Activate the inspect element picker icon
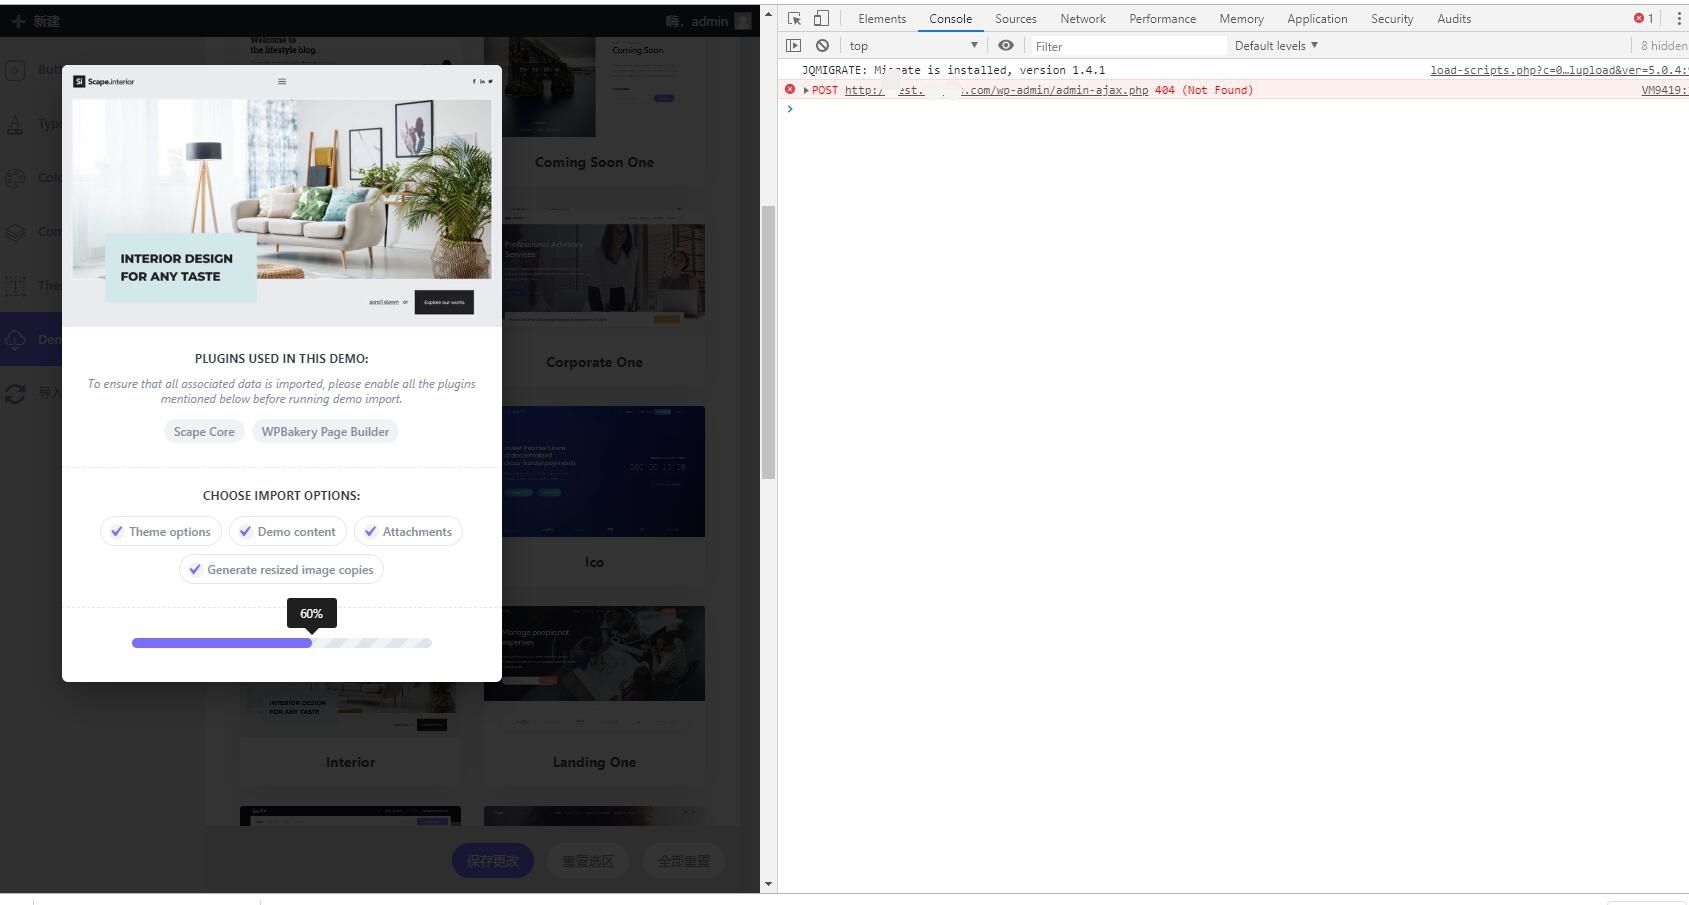This screenshot has width=1689, height=905. [x=794, y=19]
